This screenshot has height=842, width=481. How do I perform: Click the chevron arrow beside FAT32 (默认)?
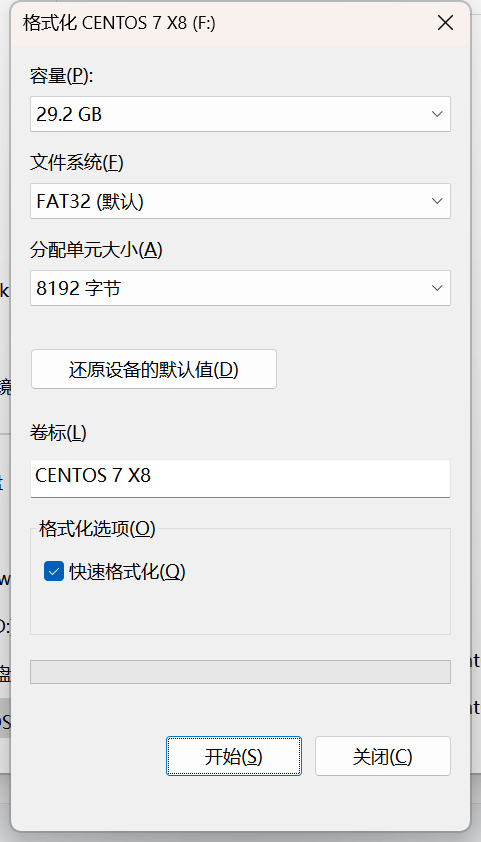click(437, 201)
